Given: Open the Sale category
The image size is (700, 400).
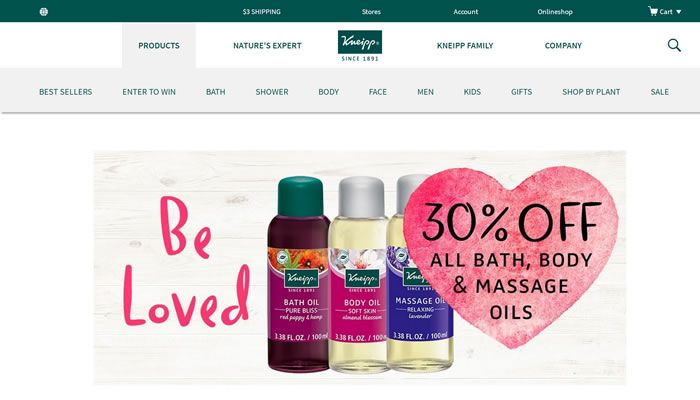Looking at the screenshot, I should 660,92.
